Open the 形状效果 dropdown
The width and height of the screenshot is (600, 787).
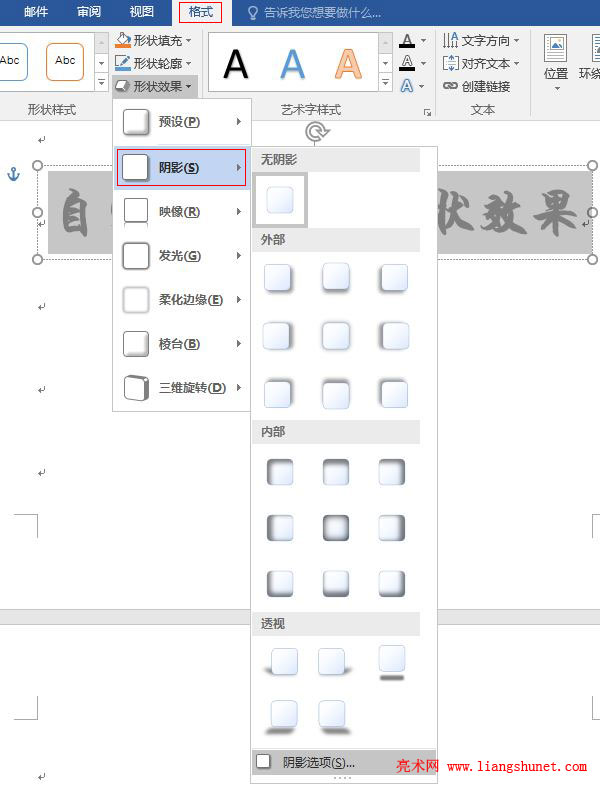click(153, 86)
